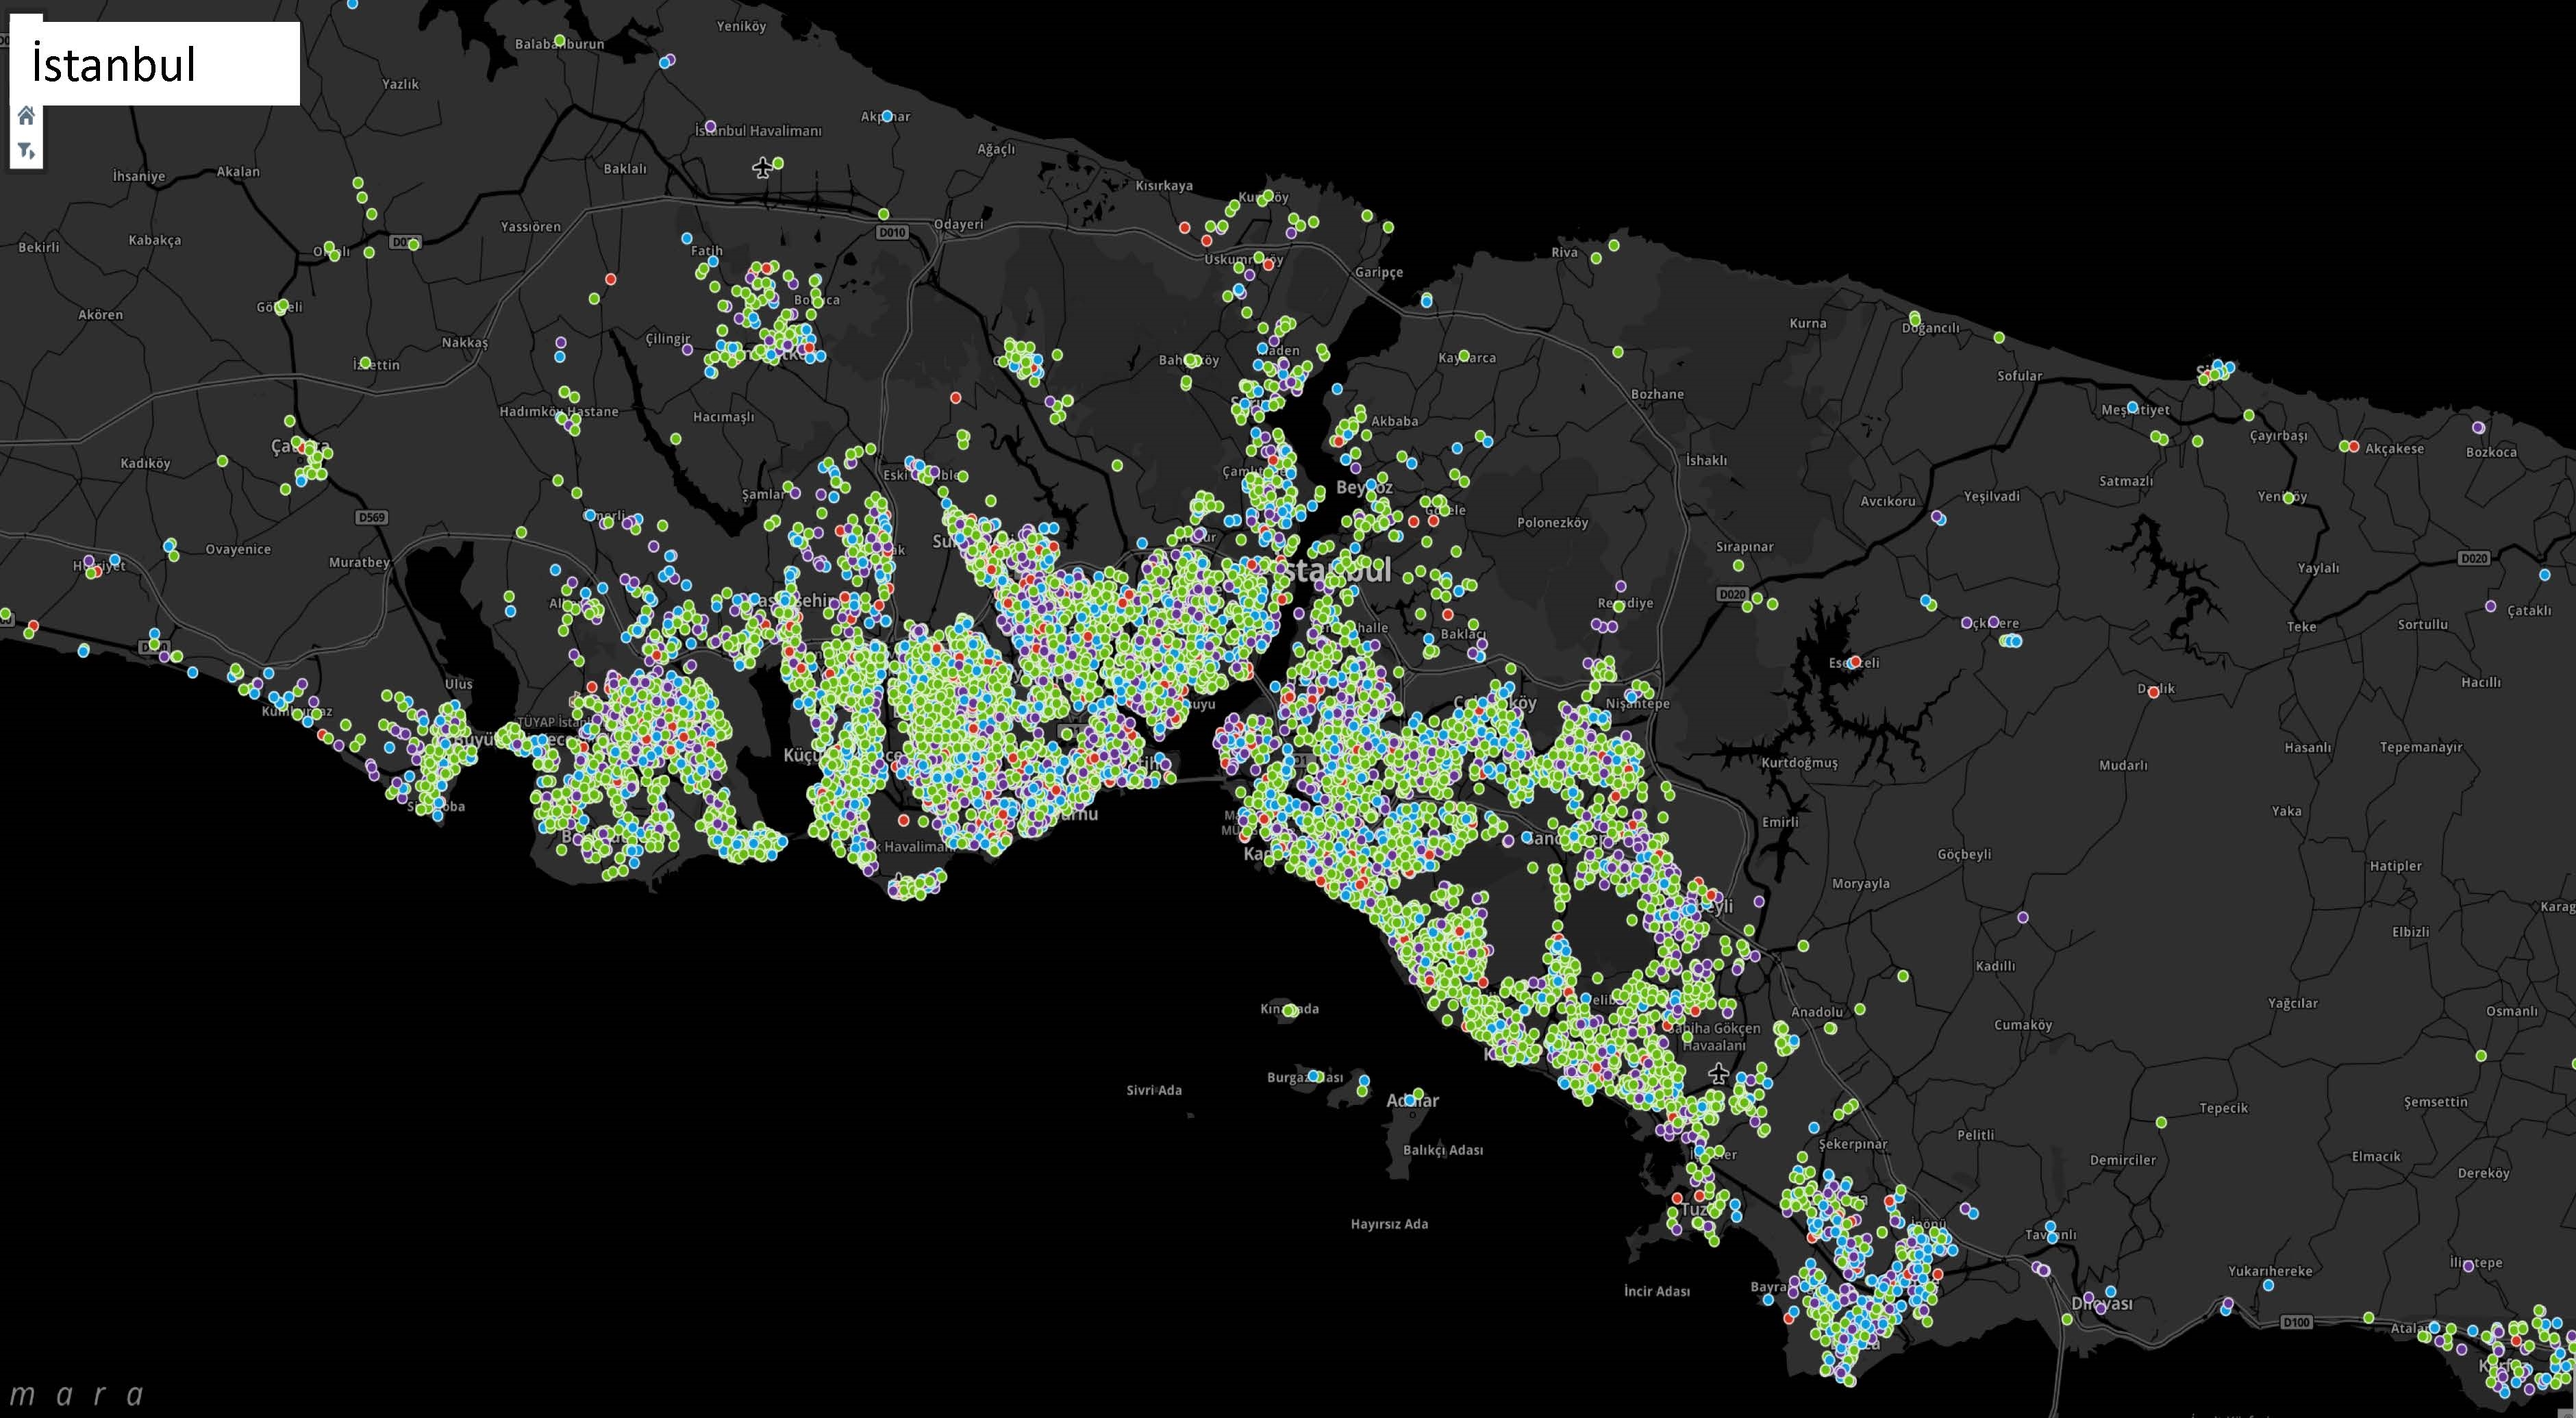The image size is (2576, 1418).
Task: Click the D020 shield near Sırapınar
Action: 1732,594
